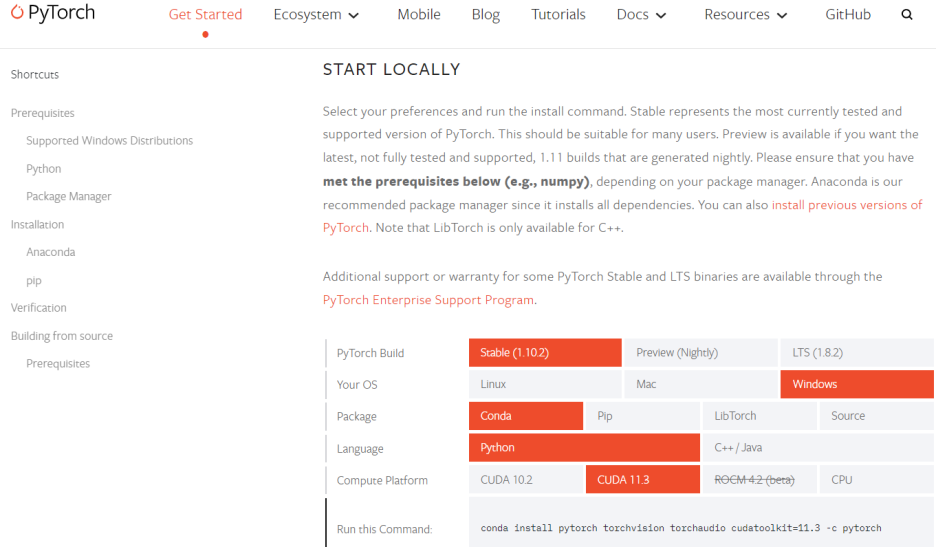Jump to Prerequisites under Building from source

58,363
